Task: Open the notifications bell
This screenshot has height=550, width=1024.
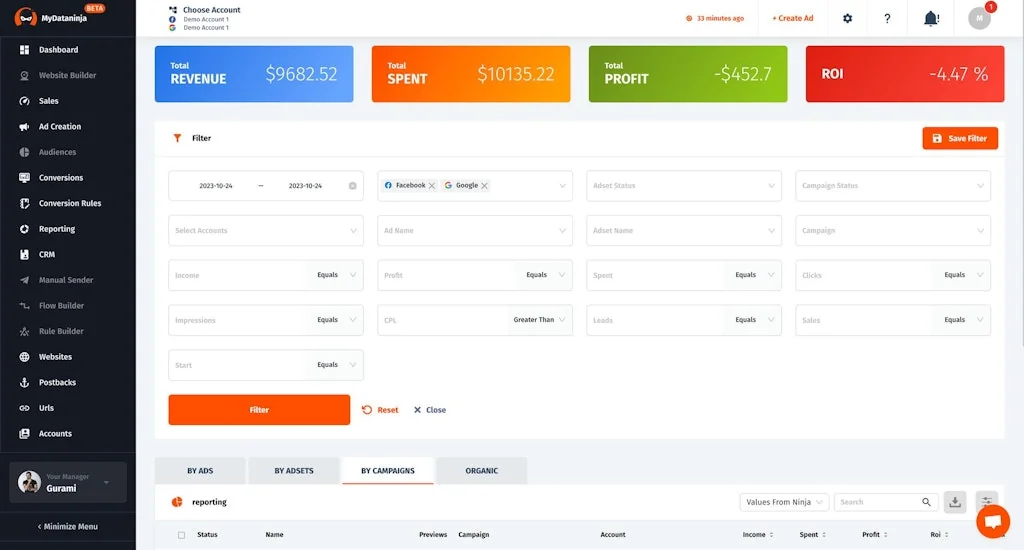Action: (x=931, y=18)
